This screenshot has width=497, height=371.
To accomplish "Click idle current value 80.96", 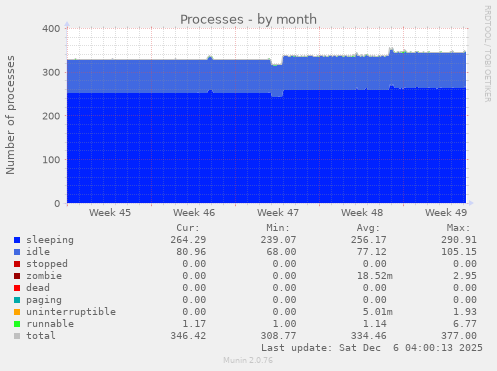I will coord(191,252).
